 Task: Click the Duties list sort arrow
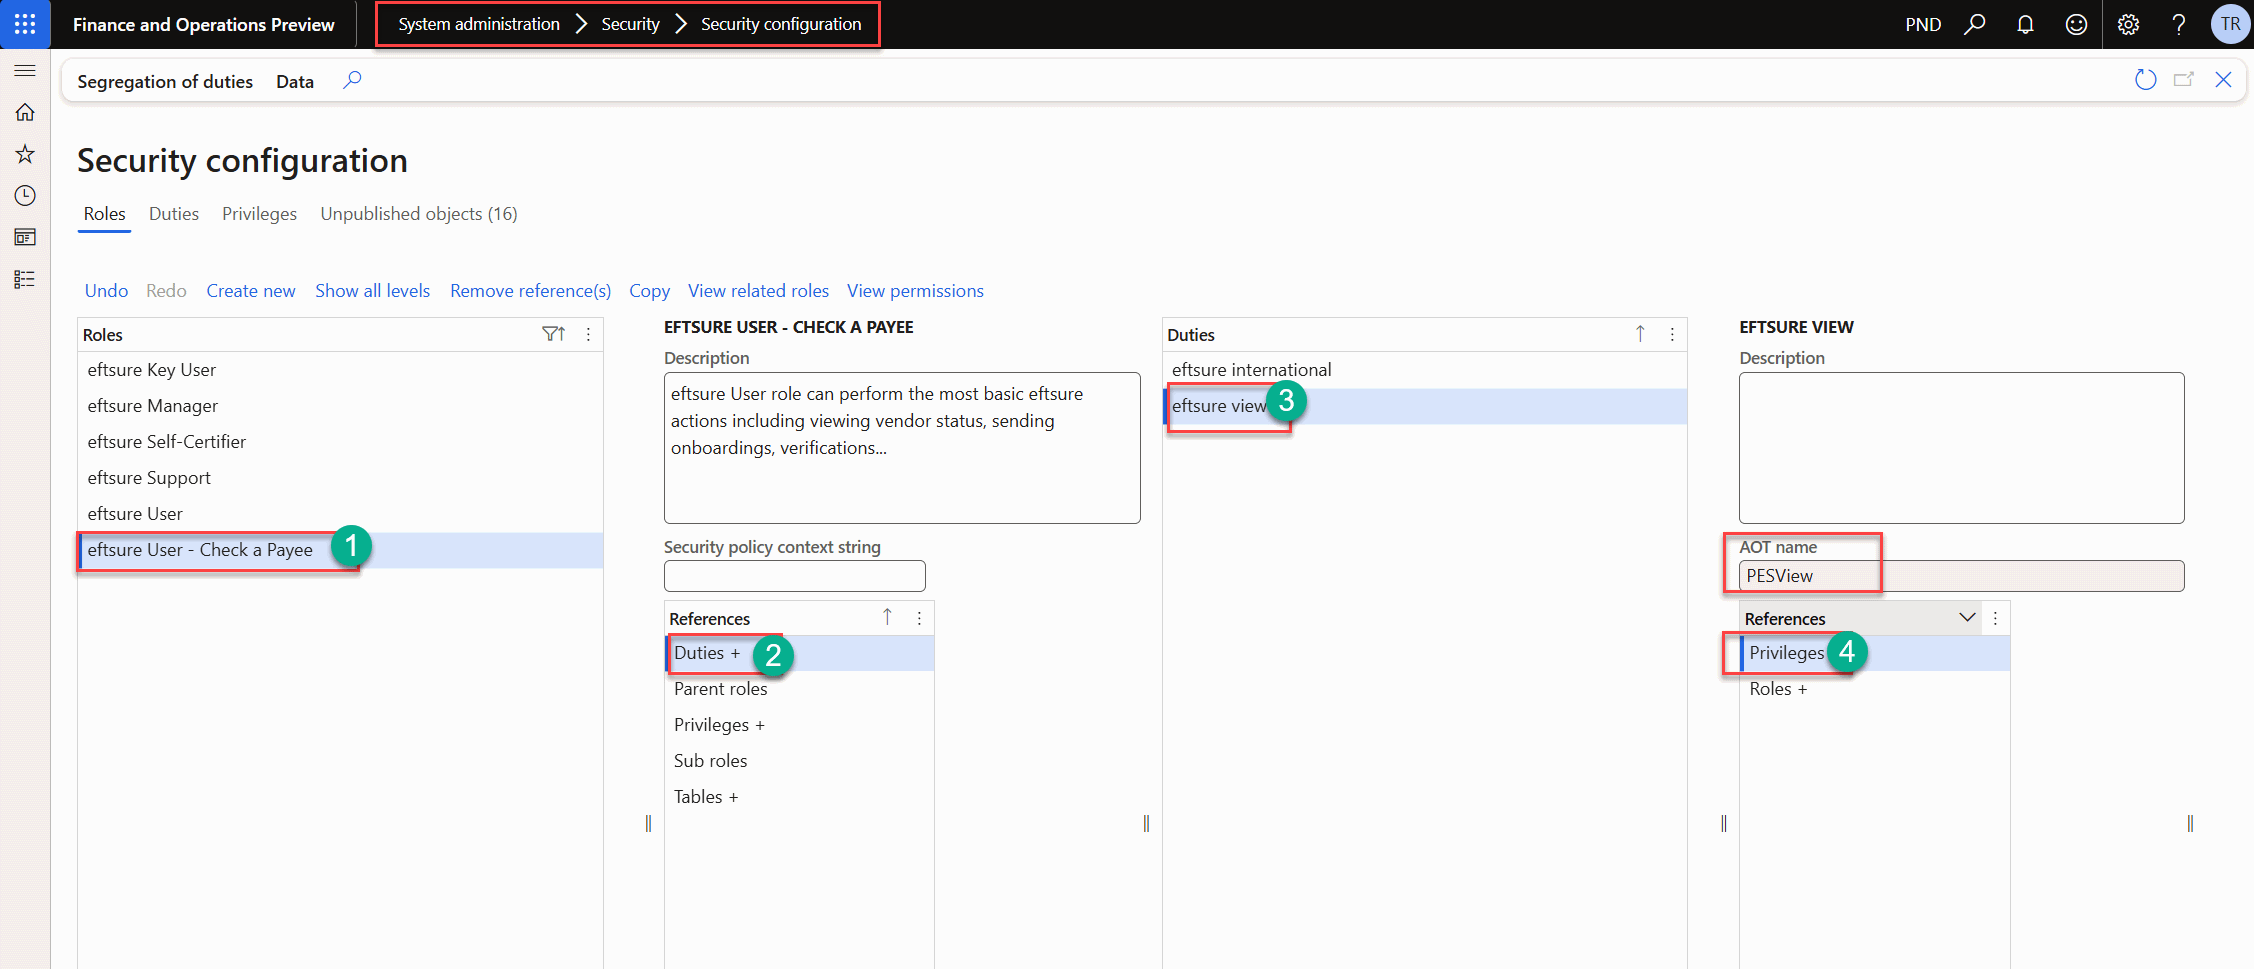tap(1640, 334)
